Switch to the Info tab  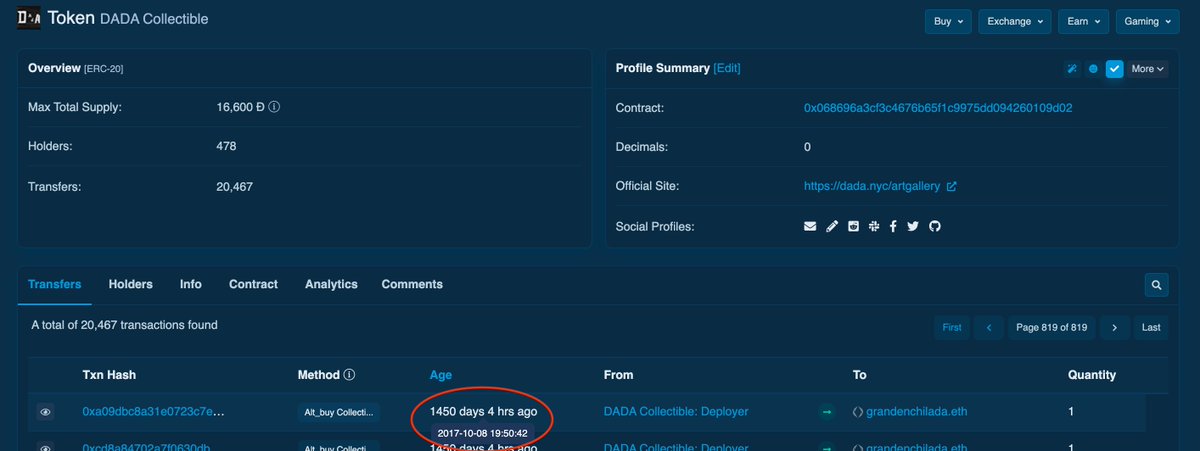[191, 284]
